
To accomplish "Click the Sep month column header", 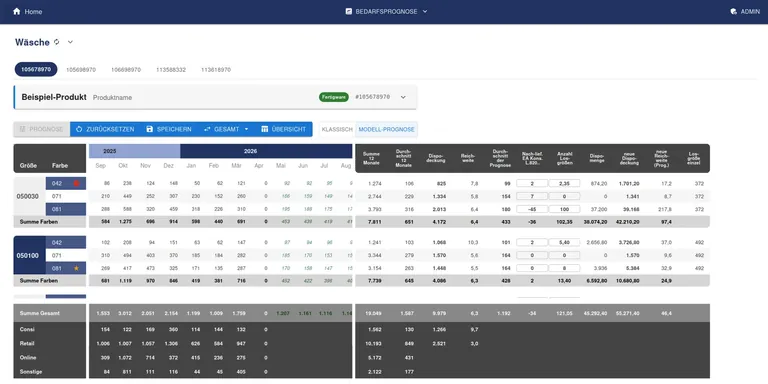I will tap(100, 166).
